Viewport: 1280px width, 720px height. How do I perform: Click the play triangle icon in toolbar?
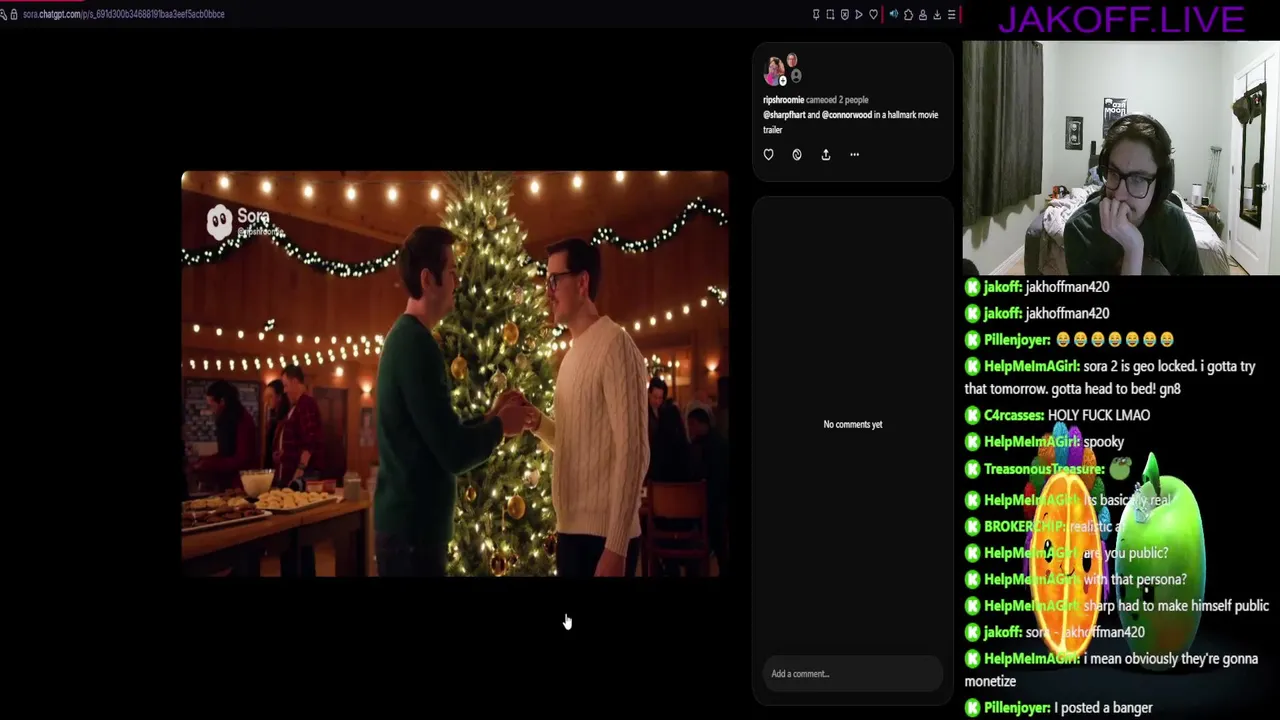[859, 14]
